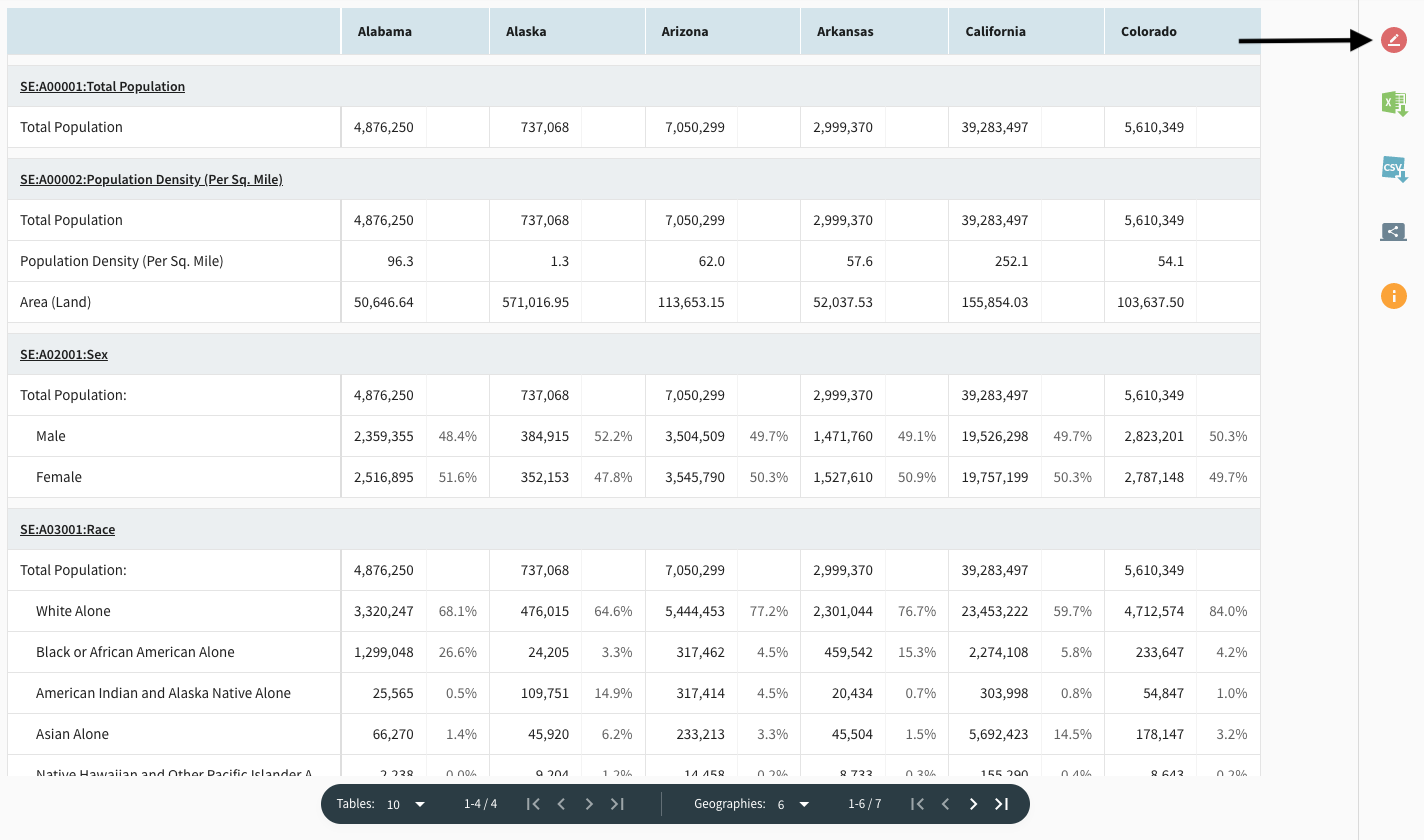Jump to last tables page
The width and height of the screenshot is (1424, 840).
coord(617,804)
